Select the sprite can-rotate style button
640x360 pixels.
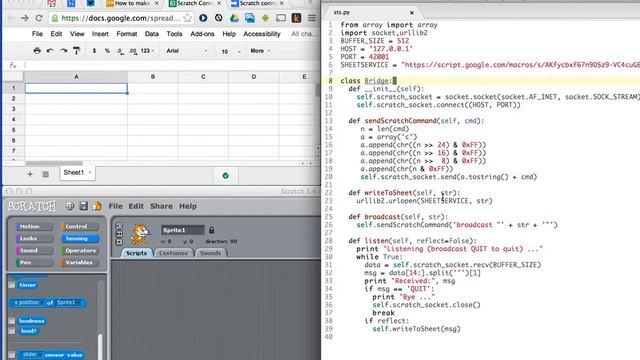[119, 226]
